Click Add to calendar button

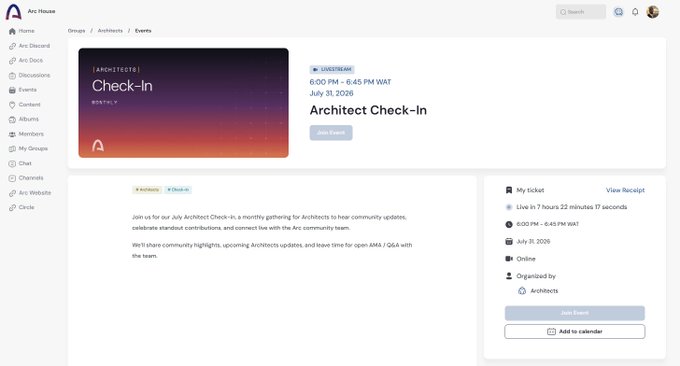click(x=575, y=332)
